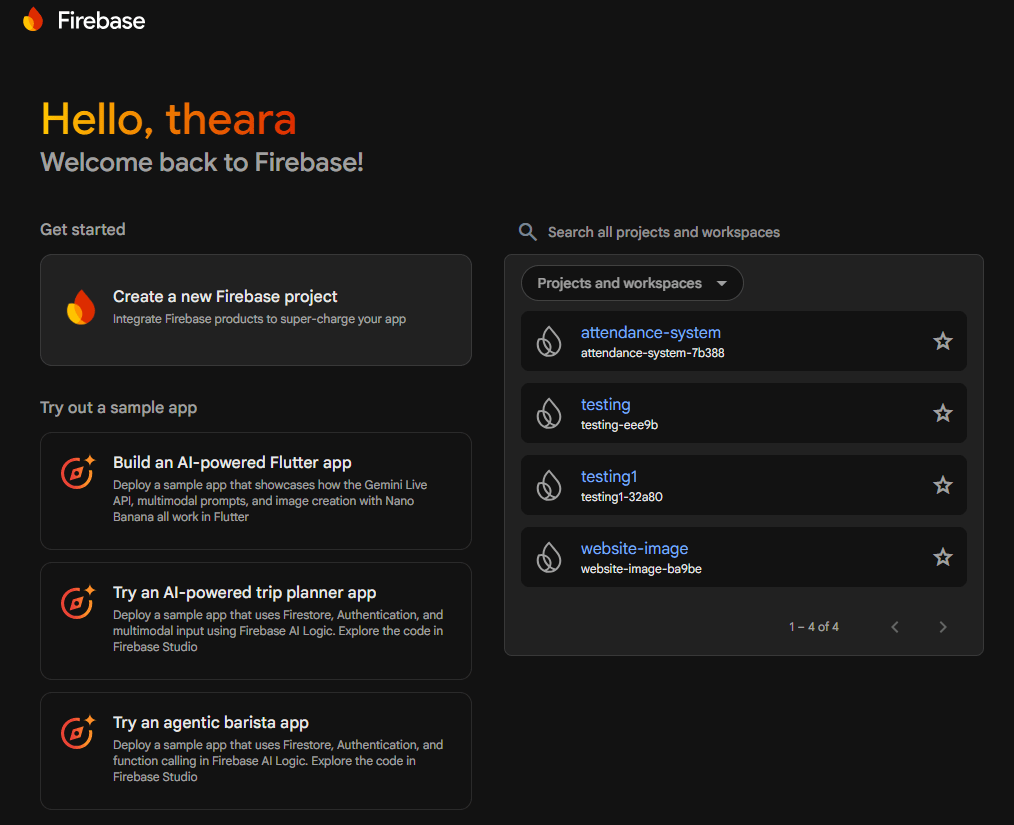1014x825 pixels.
Task: Toggle favorite star for testing1 project
Action: pyautogui.click(x=942, y=485)
